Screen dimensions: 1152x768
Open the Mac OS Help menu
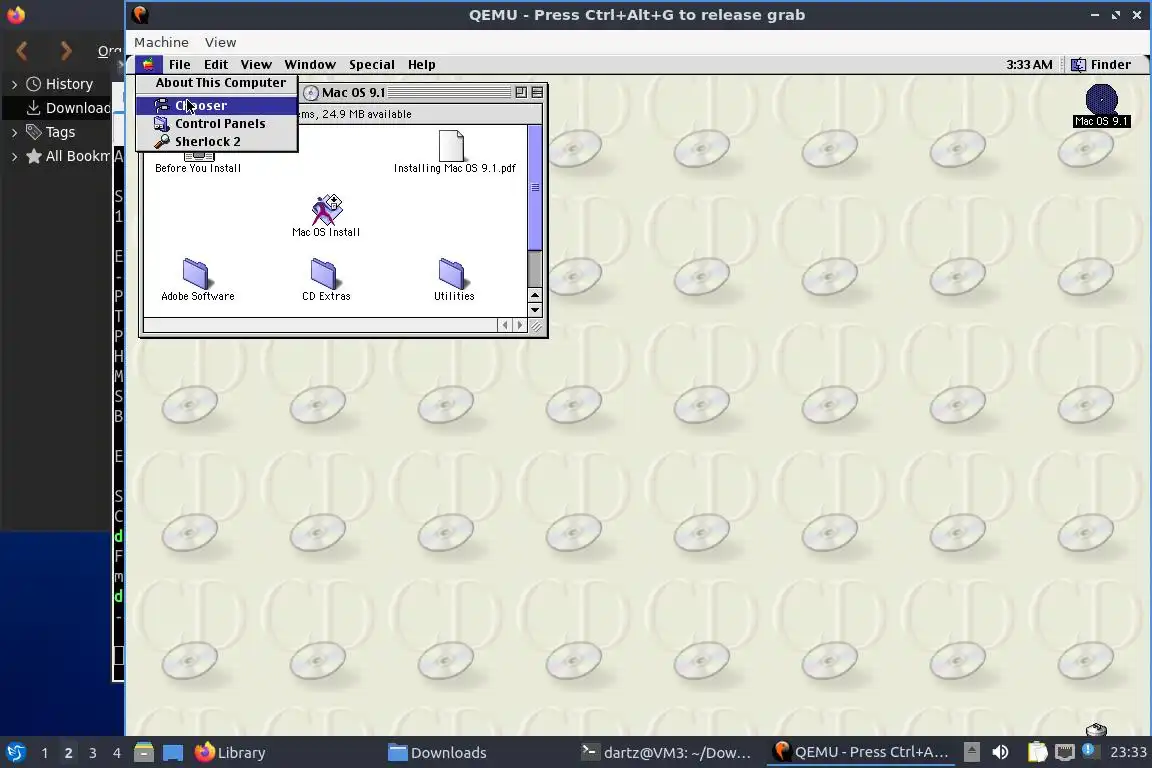click(x=422, y=65)
